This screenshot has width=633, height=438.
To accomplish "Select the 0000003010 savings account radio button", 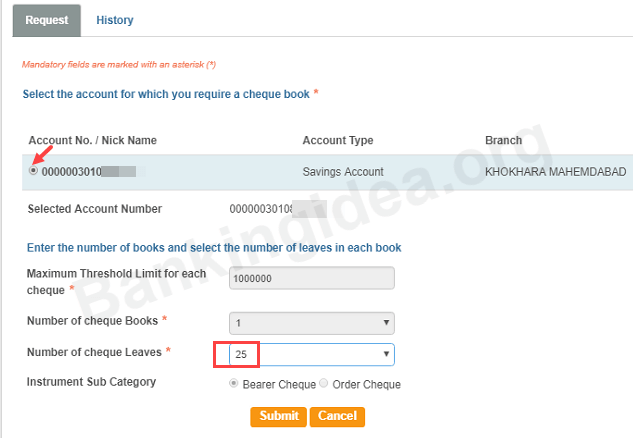I will click(33, 171).
